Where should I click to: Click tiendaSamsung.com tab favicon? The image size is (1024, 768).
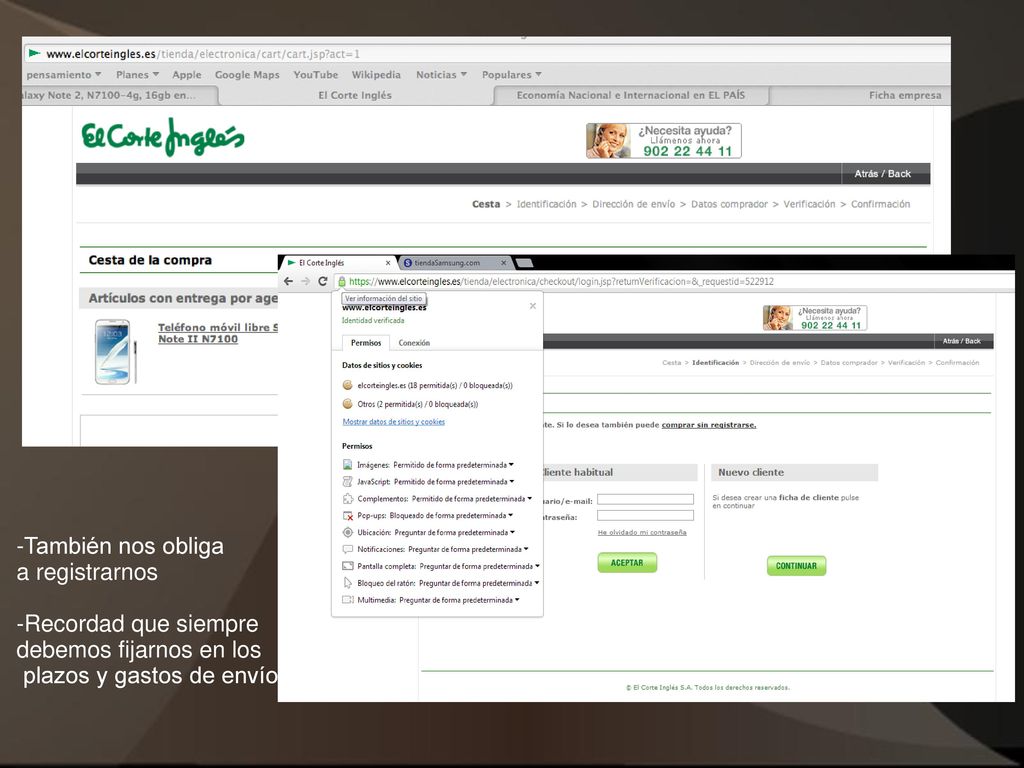point(408,263)
